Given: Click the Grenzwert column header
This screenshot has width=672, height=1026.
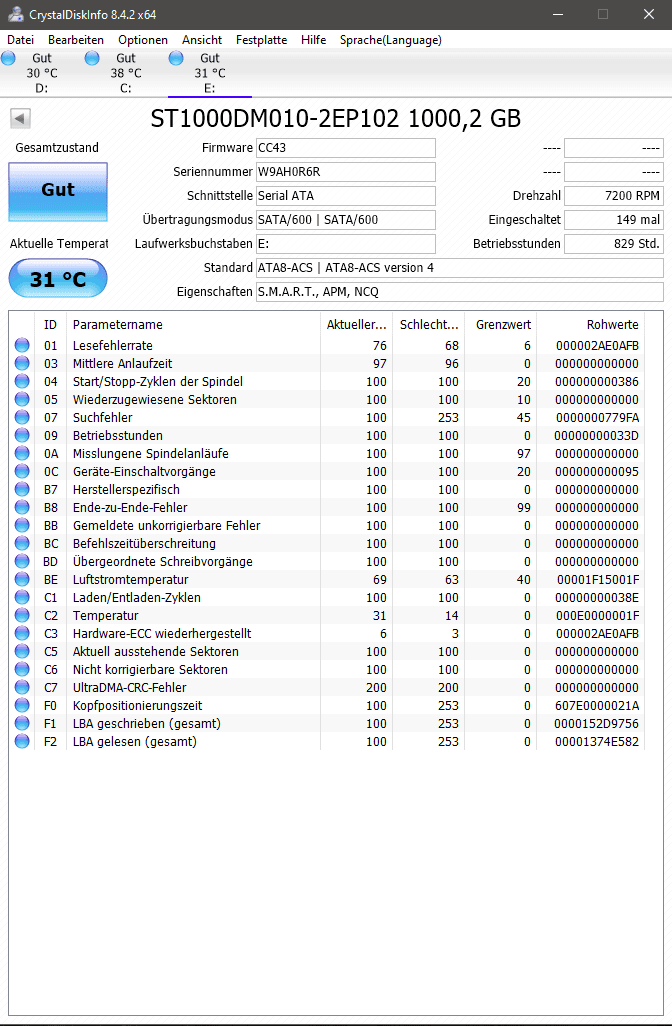Looking at the screenshot, I should point(501,325).
